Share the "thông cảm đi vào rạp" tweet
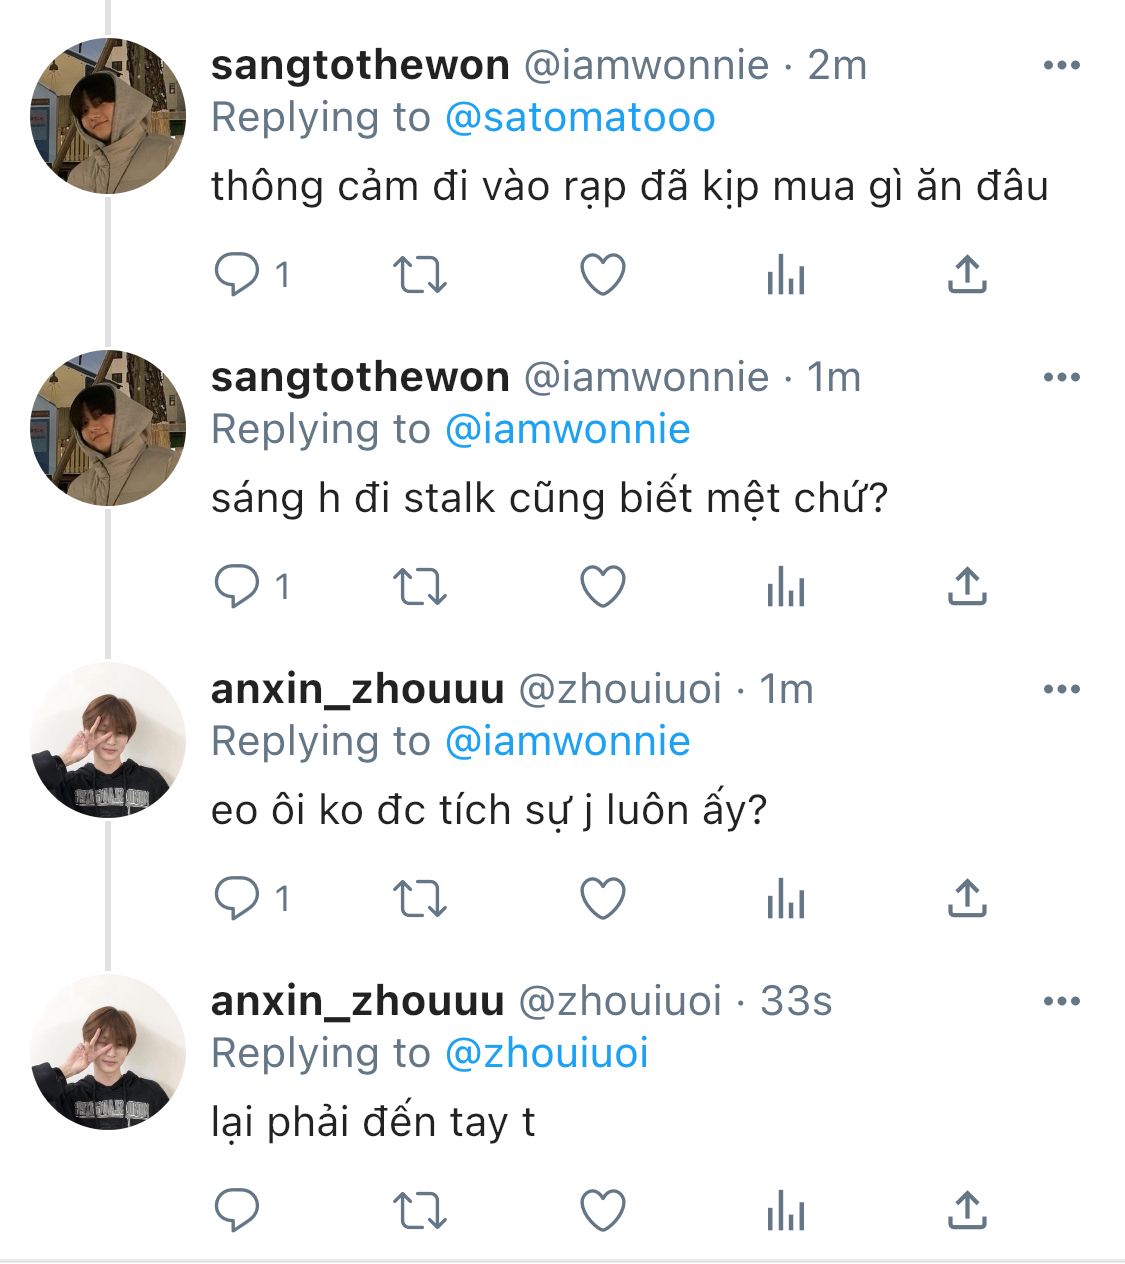 click(966, 274)
